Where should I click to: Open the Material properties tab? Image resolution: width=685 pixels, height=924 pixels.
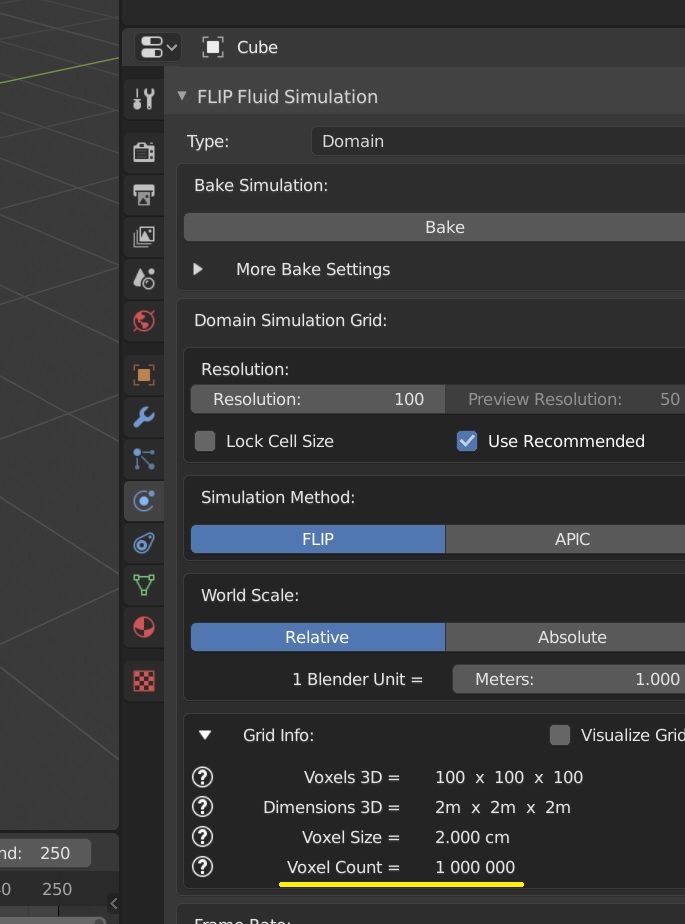tap(143, 627)
